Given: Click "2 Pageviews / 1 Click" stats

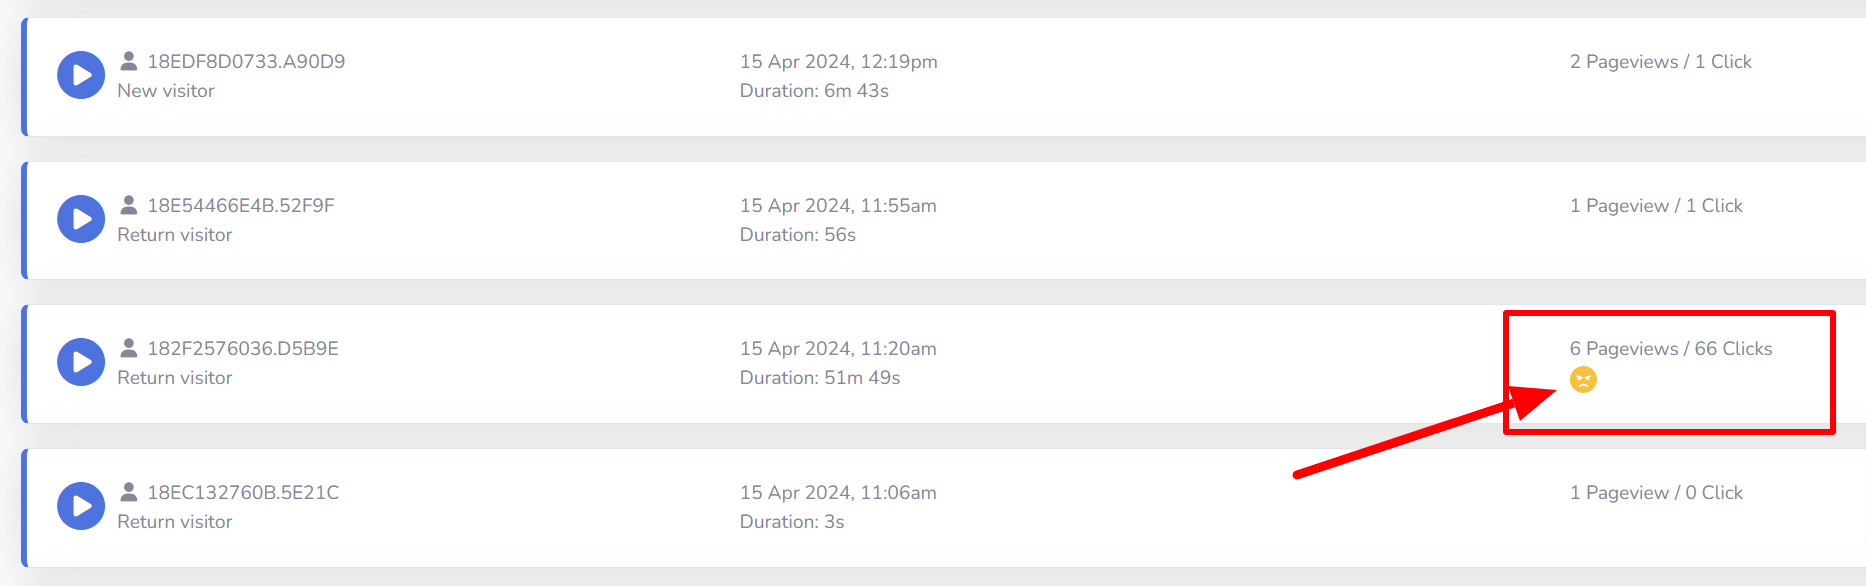Looking at the screenshot, I should coord(1660,62).
